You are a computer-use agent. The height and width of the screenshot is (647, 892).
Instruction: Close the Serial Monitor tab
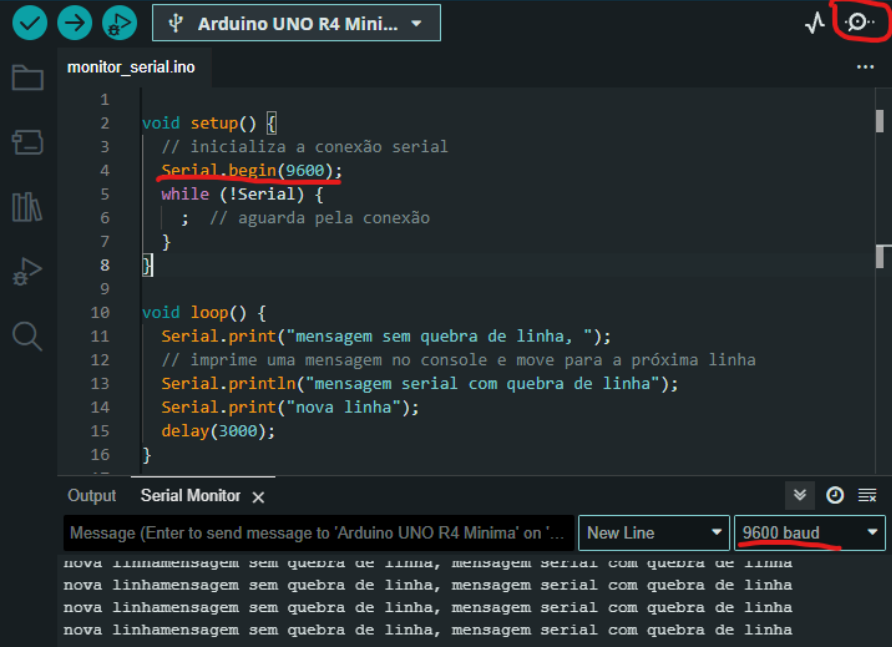[258, 497]
